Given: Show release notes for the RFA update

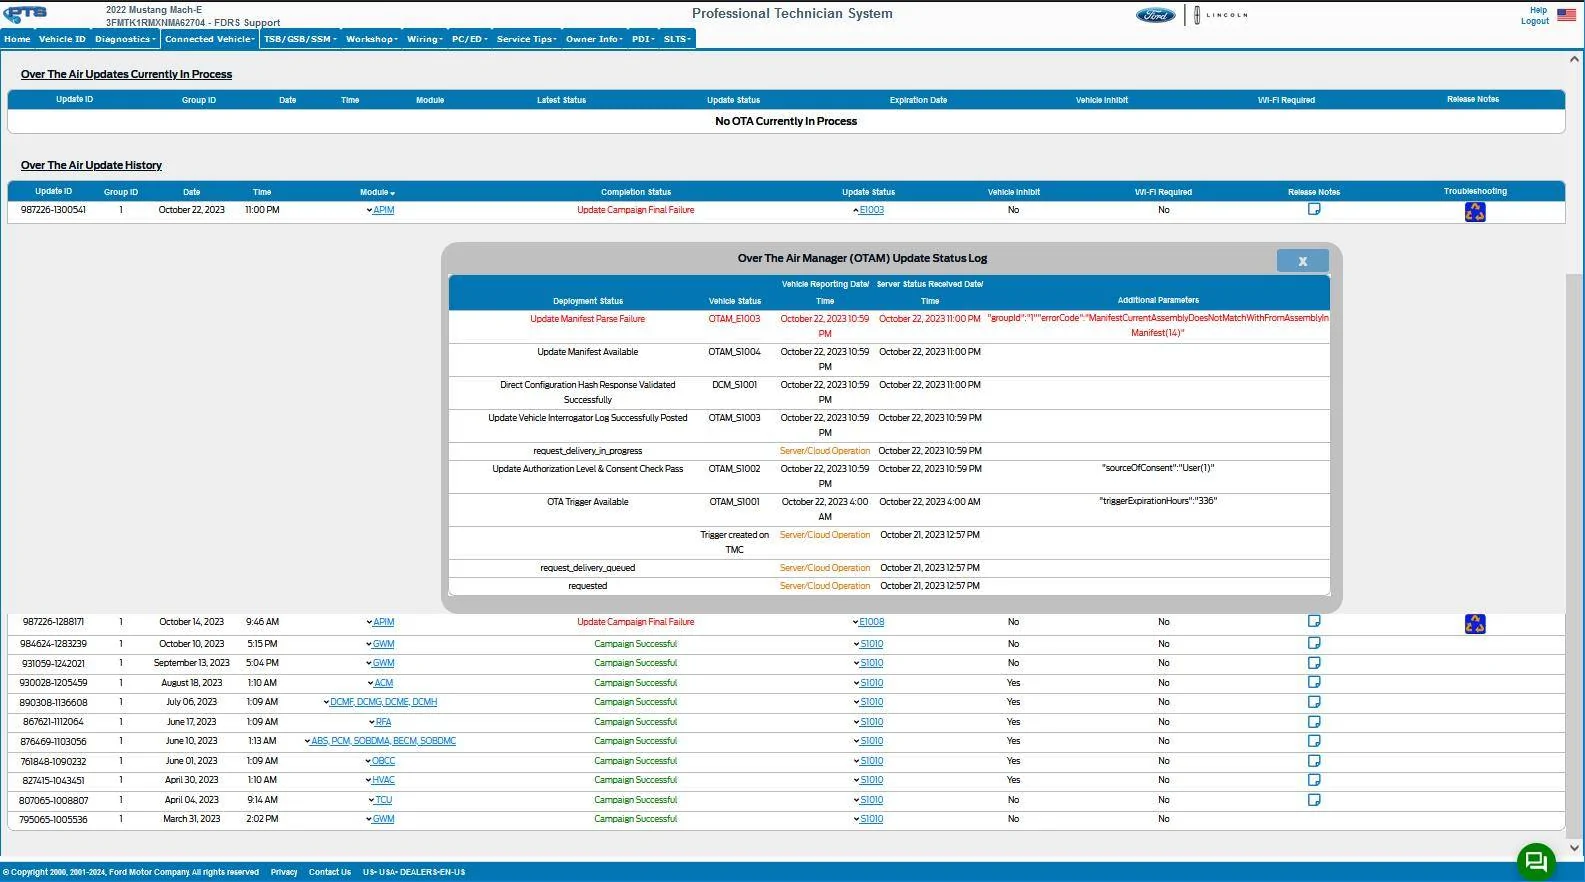Looking at the screenshot, I should coord(1314,721).
